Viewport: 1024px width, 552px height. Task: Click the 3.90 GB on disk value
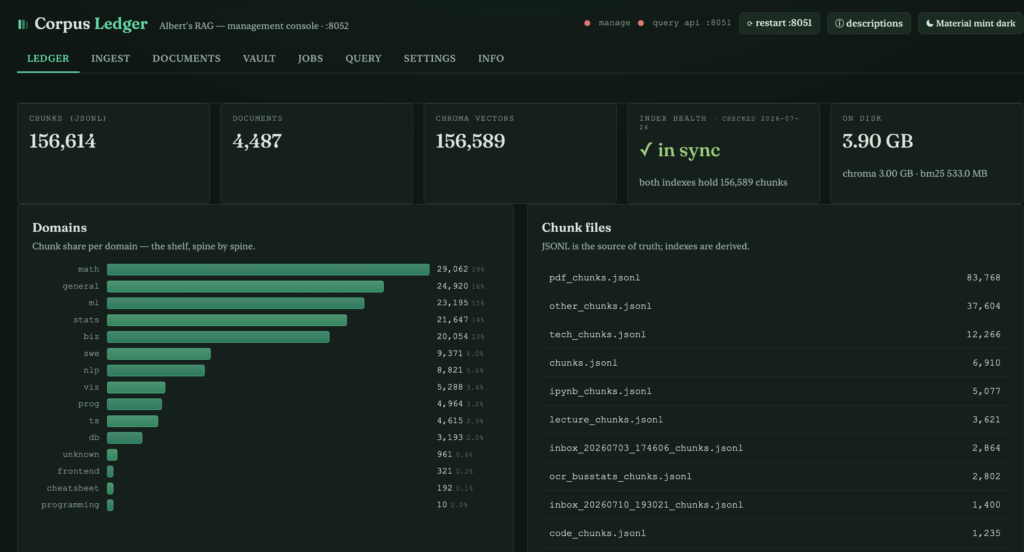(877, 141)
